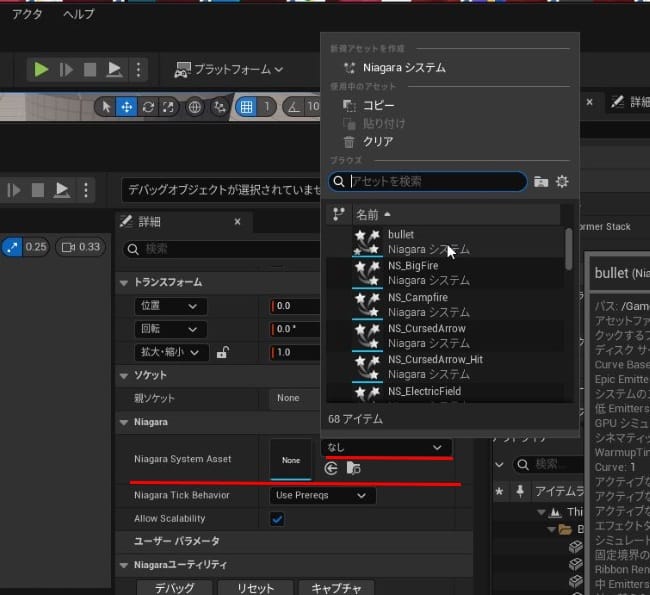
Task: Collapse Niagaraユーティリティ section
Action: coord(124,565)
